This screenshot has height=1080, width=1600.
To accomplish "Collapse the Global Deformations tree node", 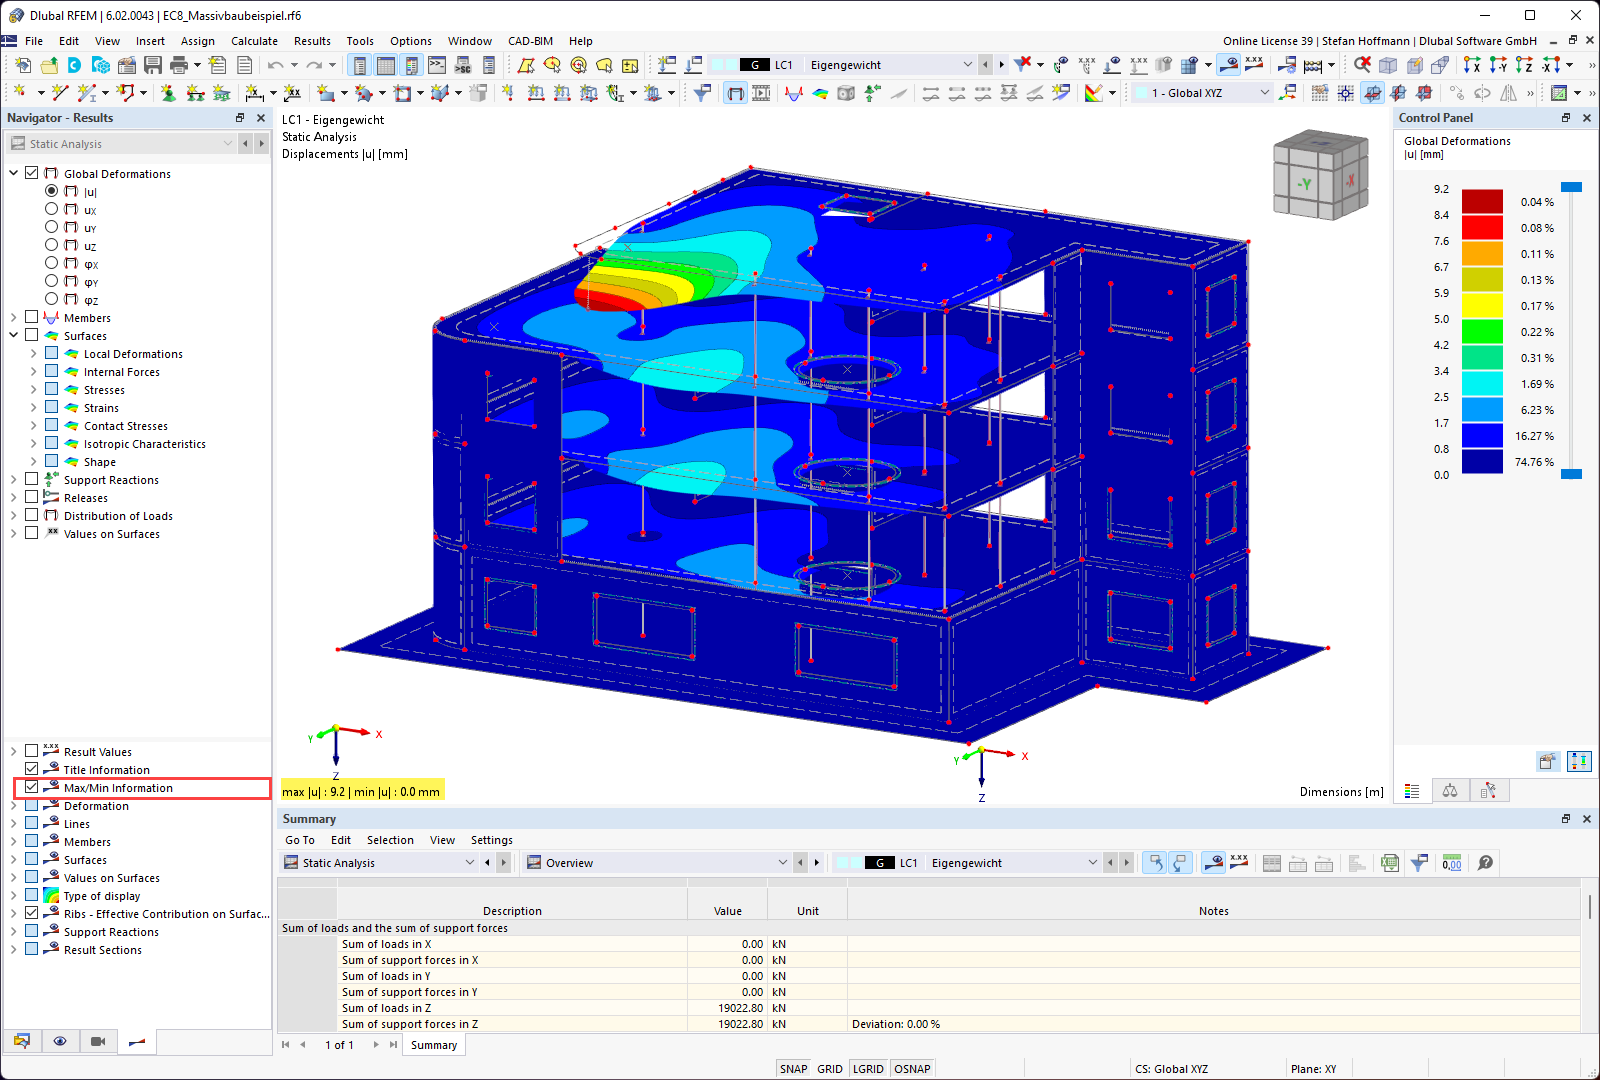I will (x=14, y=173).
